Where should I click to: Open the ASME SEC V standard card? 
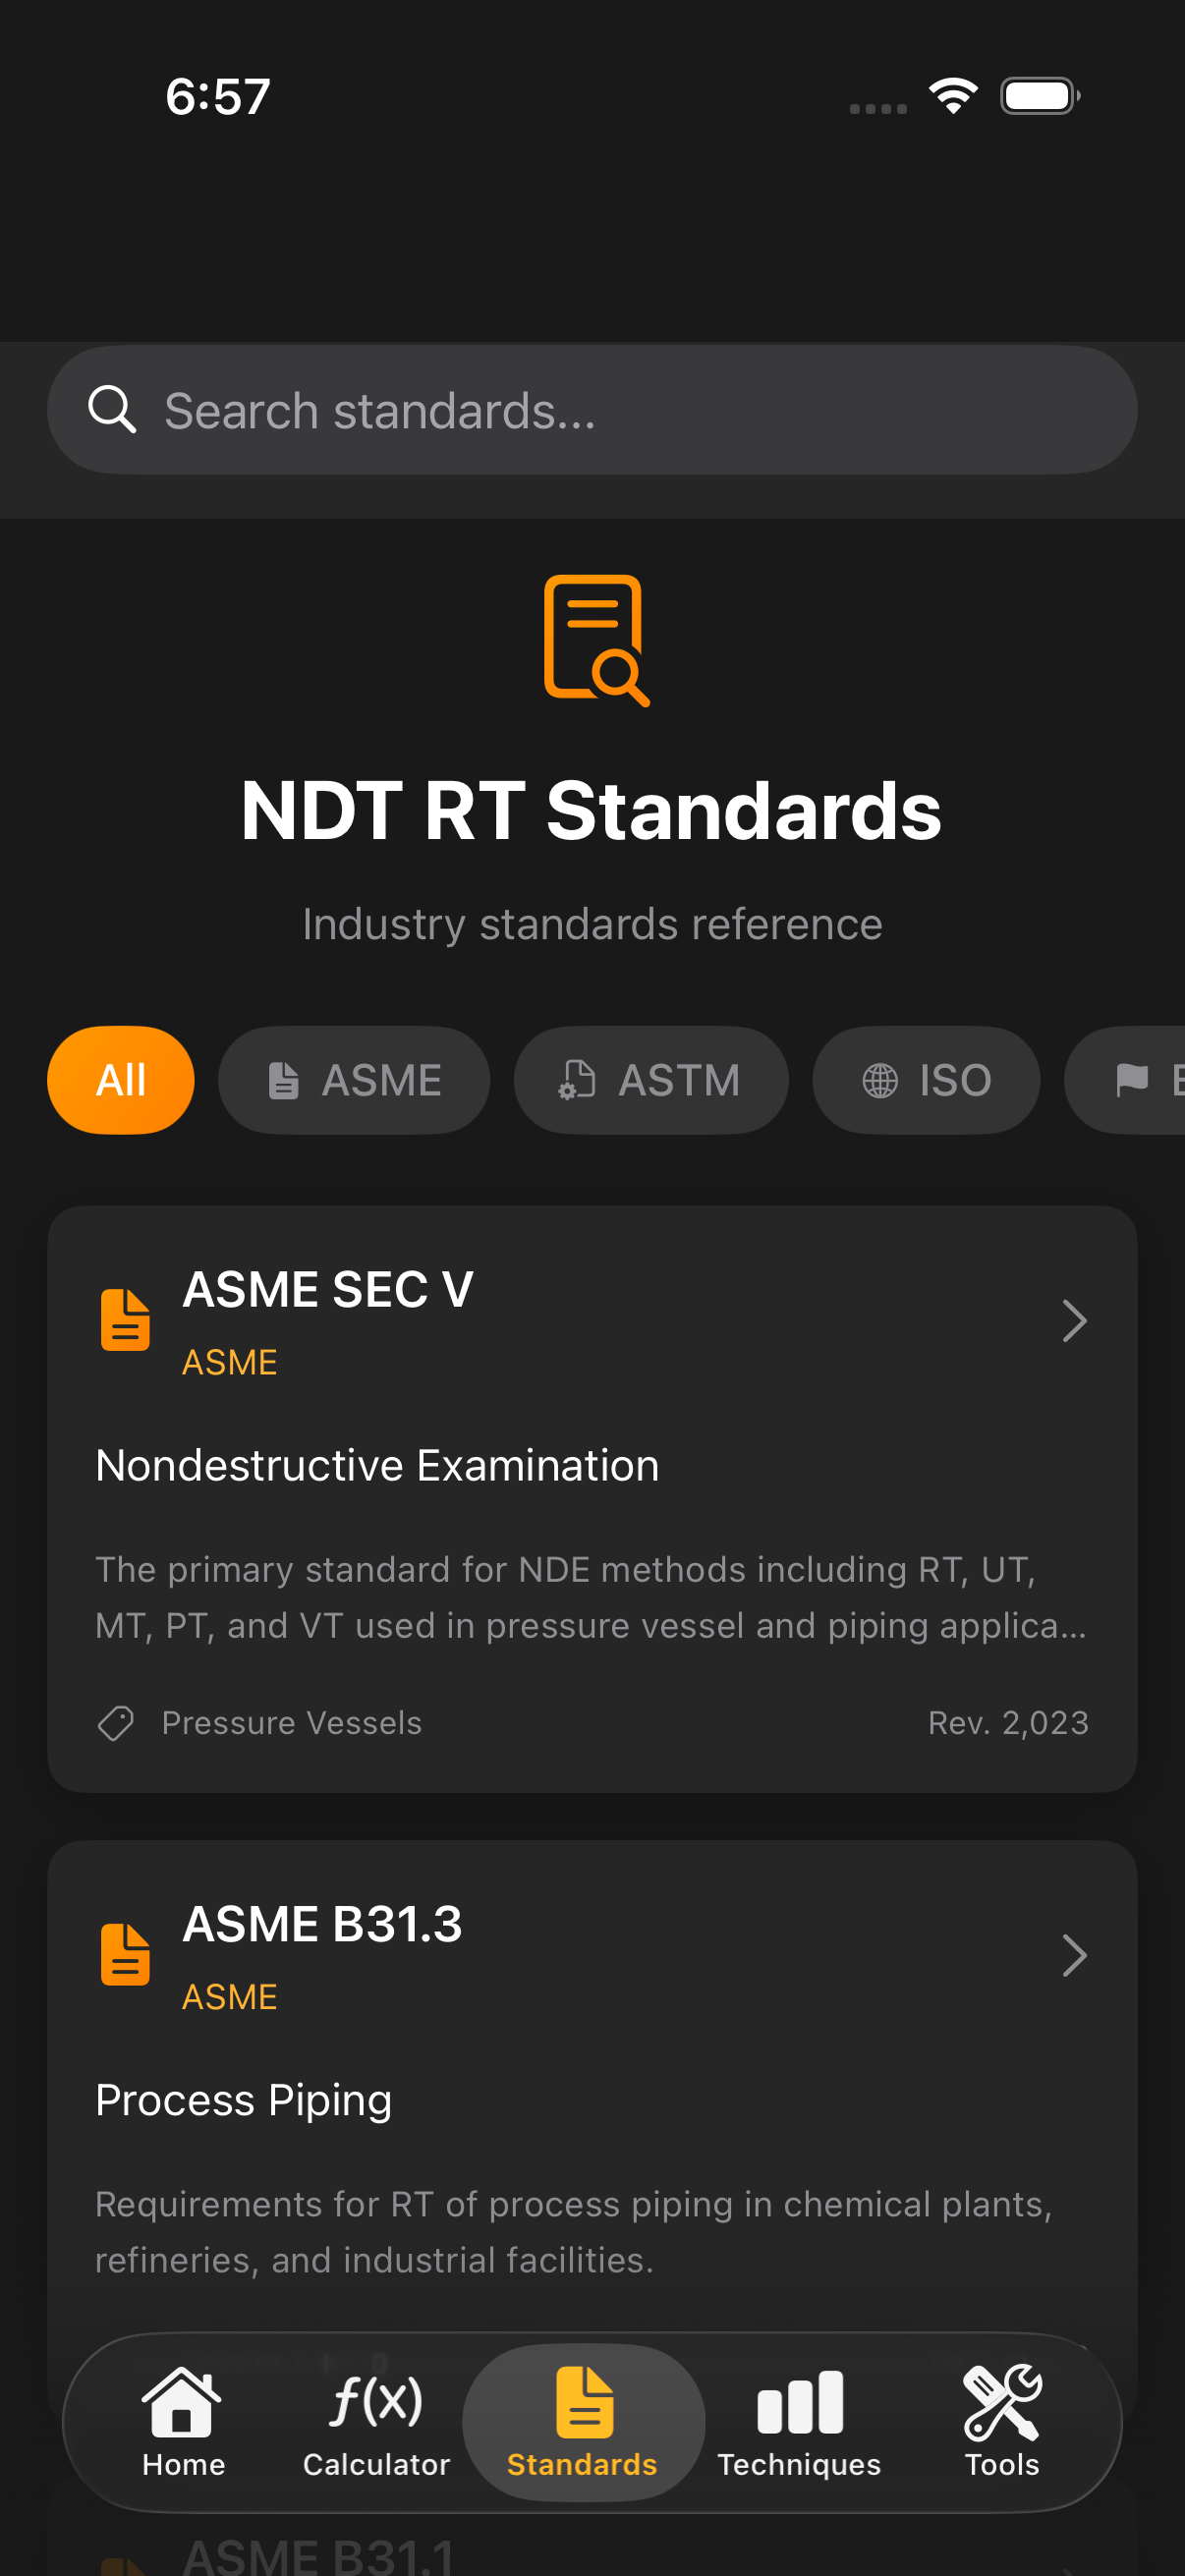pyautogui.click(x=592, y=1500)
